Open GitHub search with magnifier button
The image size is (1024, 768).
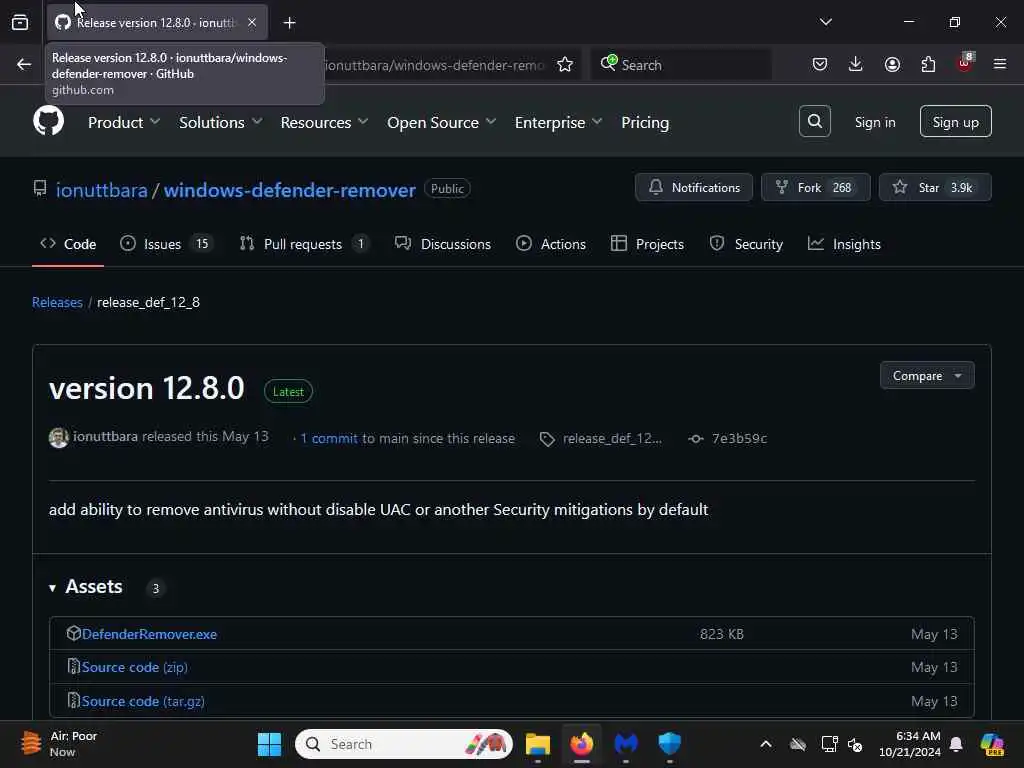(x=814, y=121)
